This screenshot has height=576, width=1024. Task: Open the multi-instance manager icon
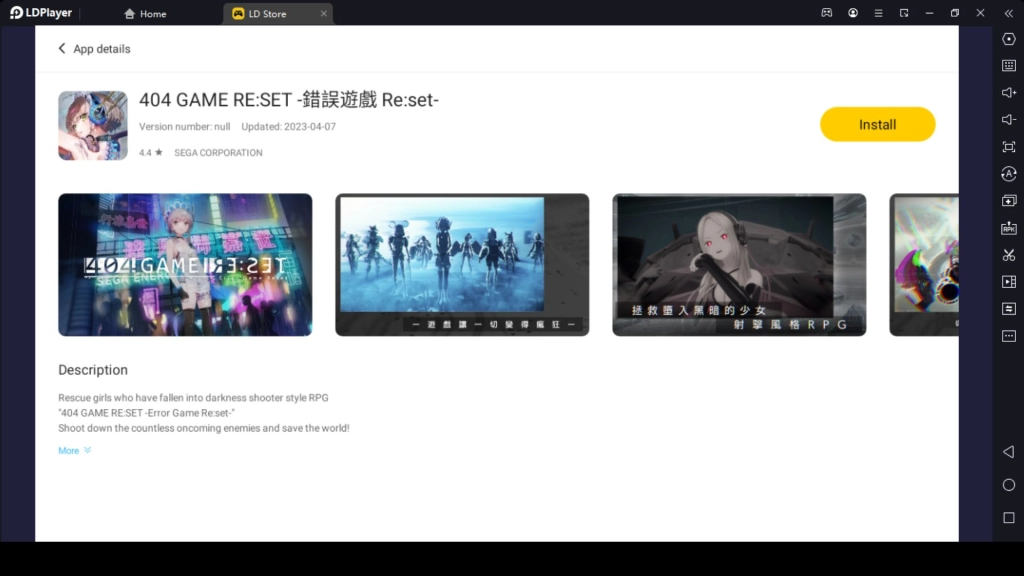point(1008,201)
